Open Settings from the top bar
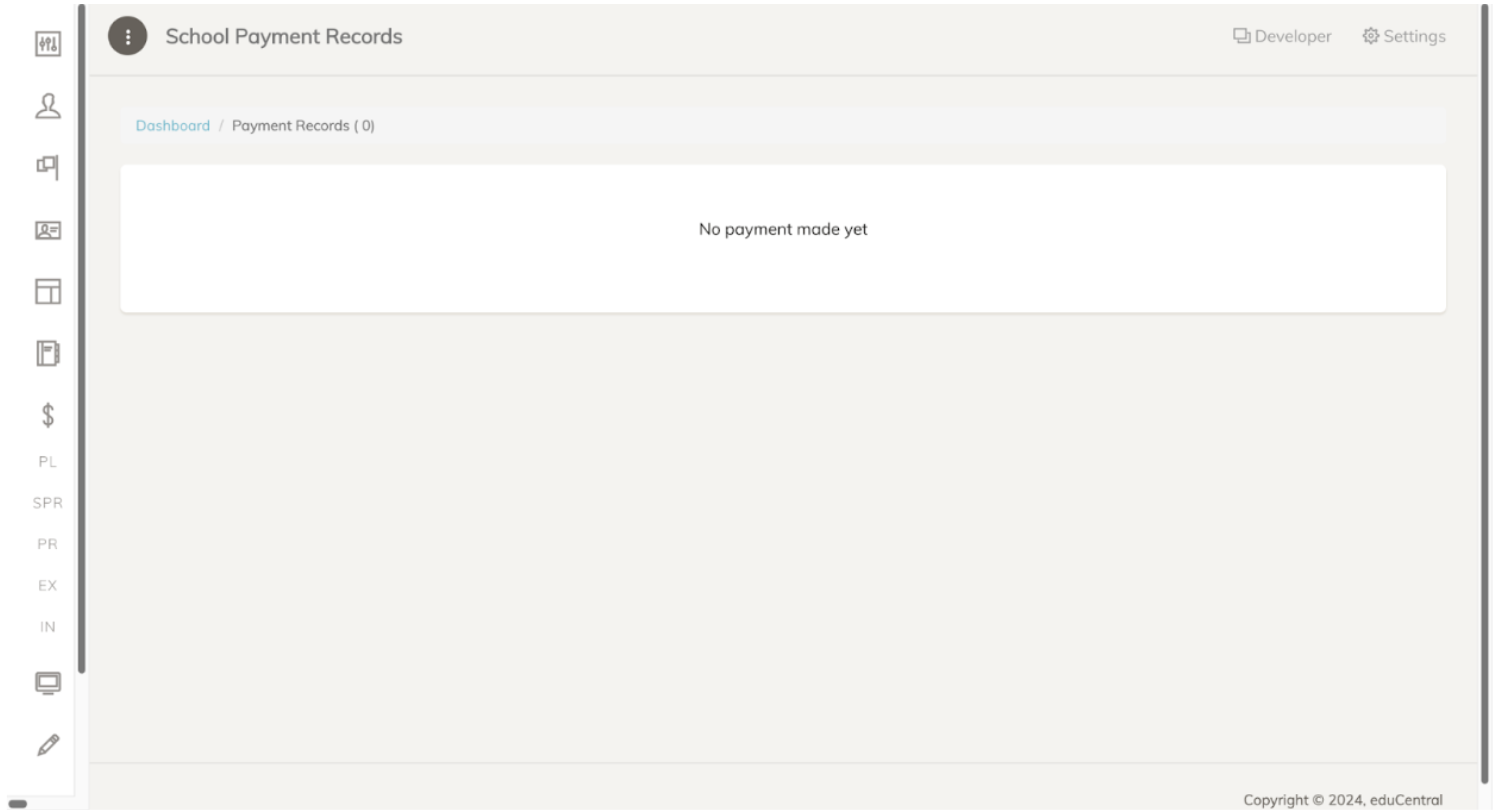Screen dimensions: 1511x812 [x=1404, y=37]
